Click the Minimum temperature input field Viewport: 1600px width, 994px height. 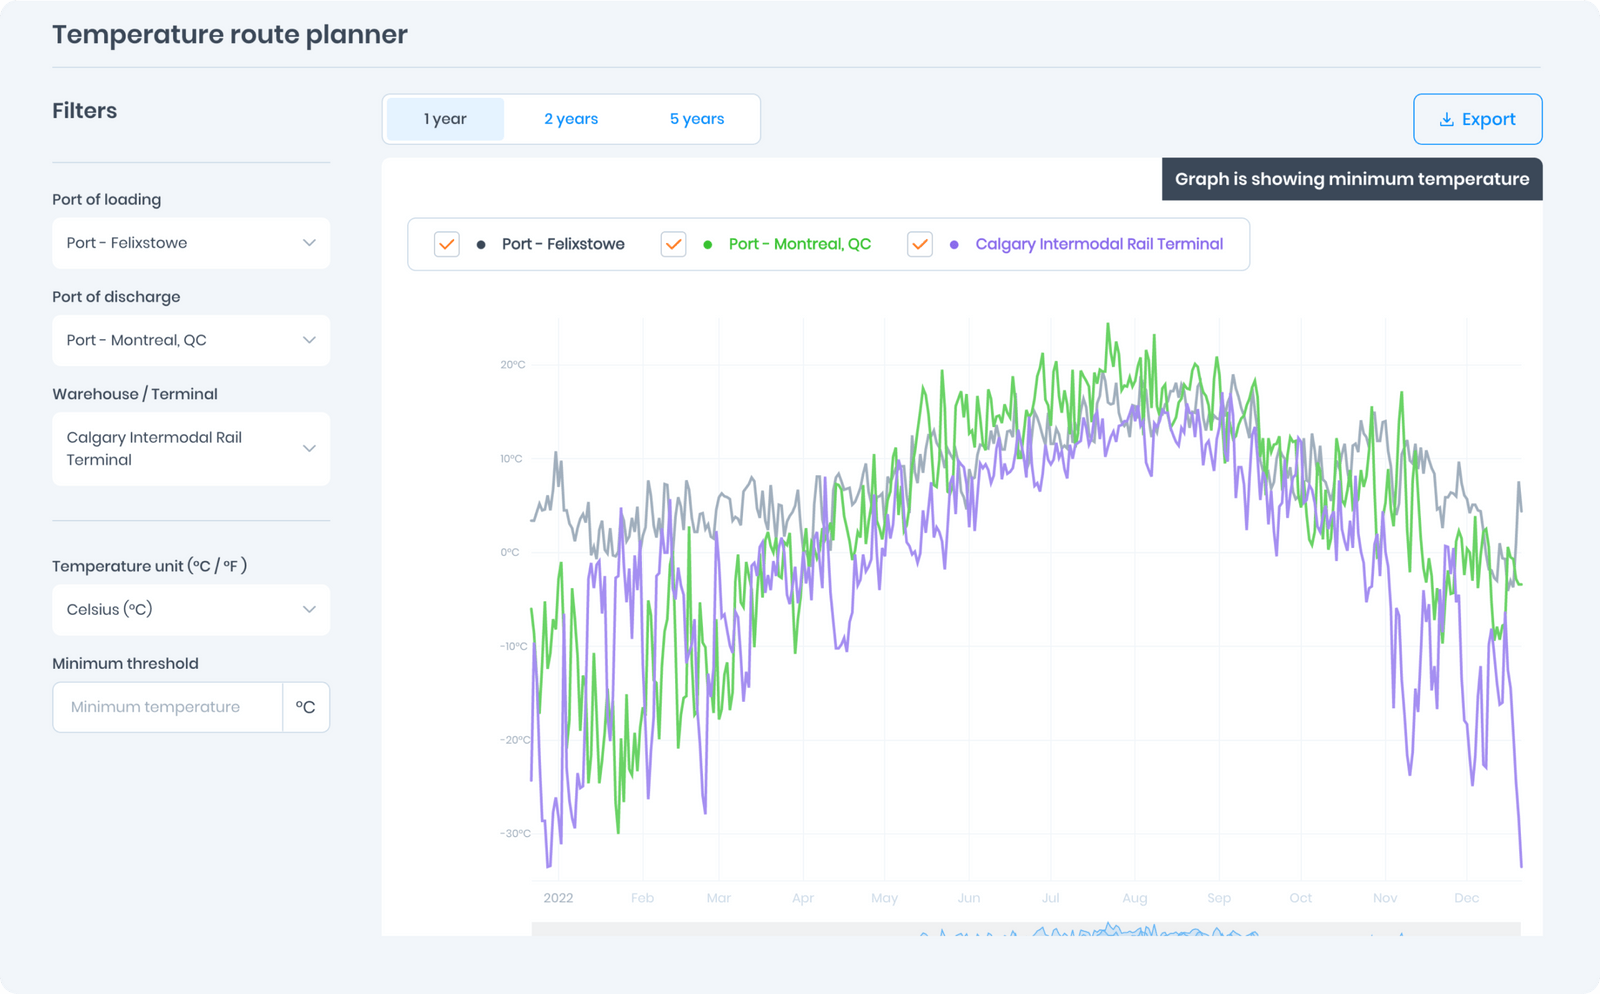tap(166, 707)
